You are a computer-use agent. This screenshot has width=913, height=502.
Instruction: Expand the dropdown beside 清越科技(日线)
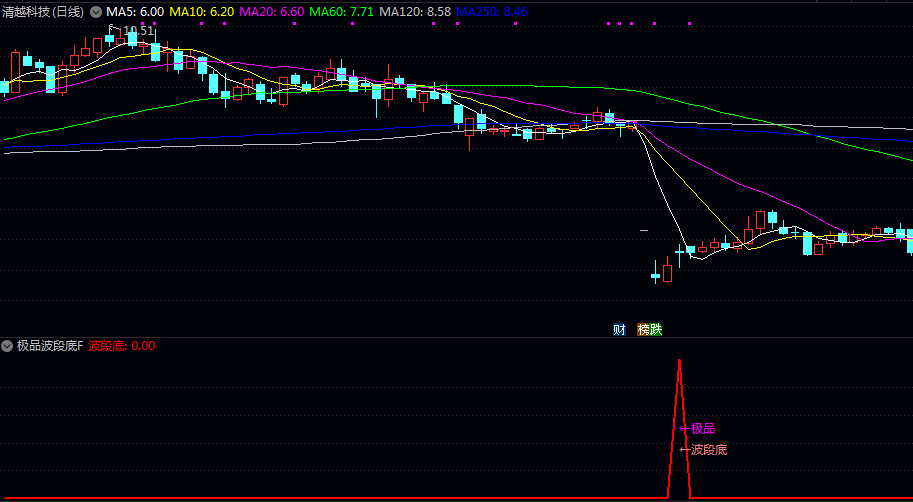point(96,12)
